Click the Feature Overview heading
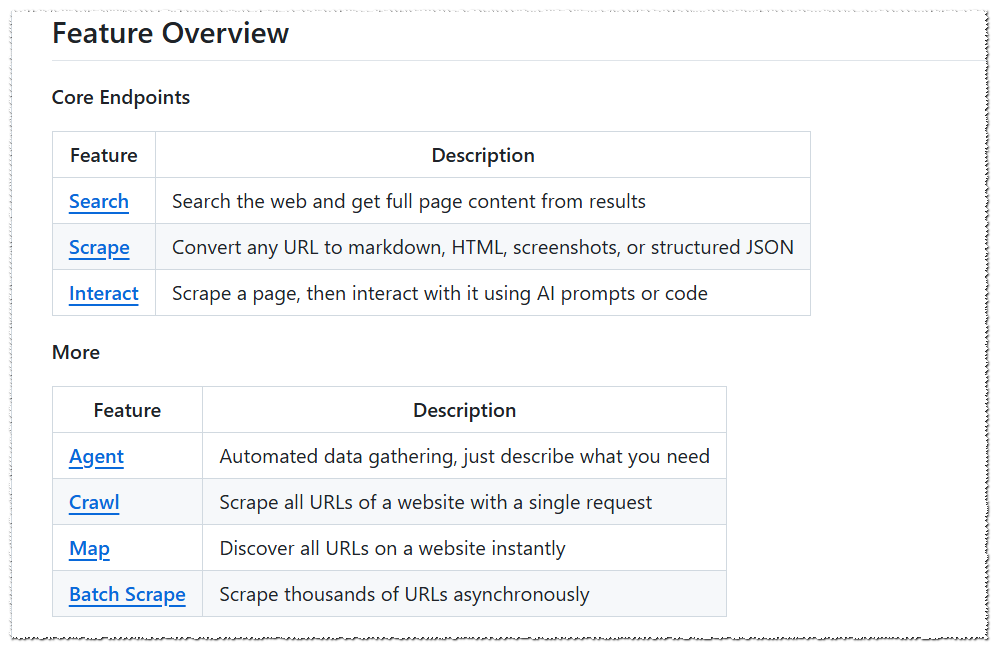 pyautogui.click(x=171, y=33)
